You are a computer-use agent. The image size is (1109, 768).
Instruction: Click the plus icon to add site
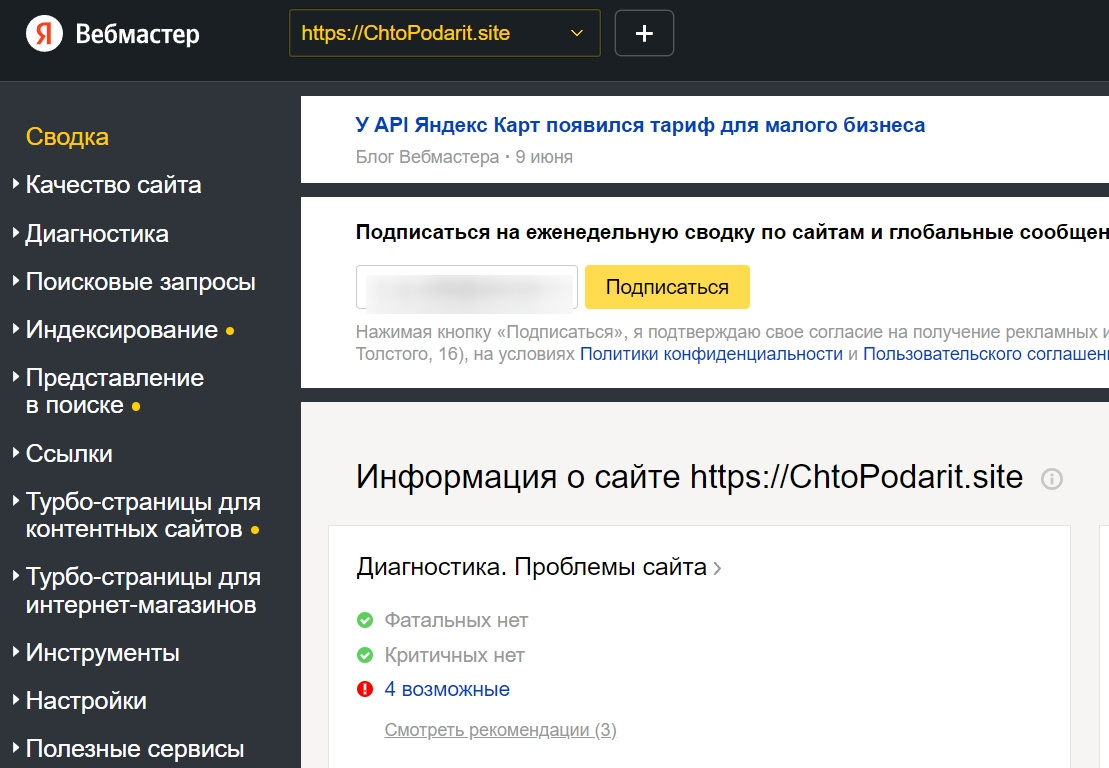644,34
